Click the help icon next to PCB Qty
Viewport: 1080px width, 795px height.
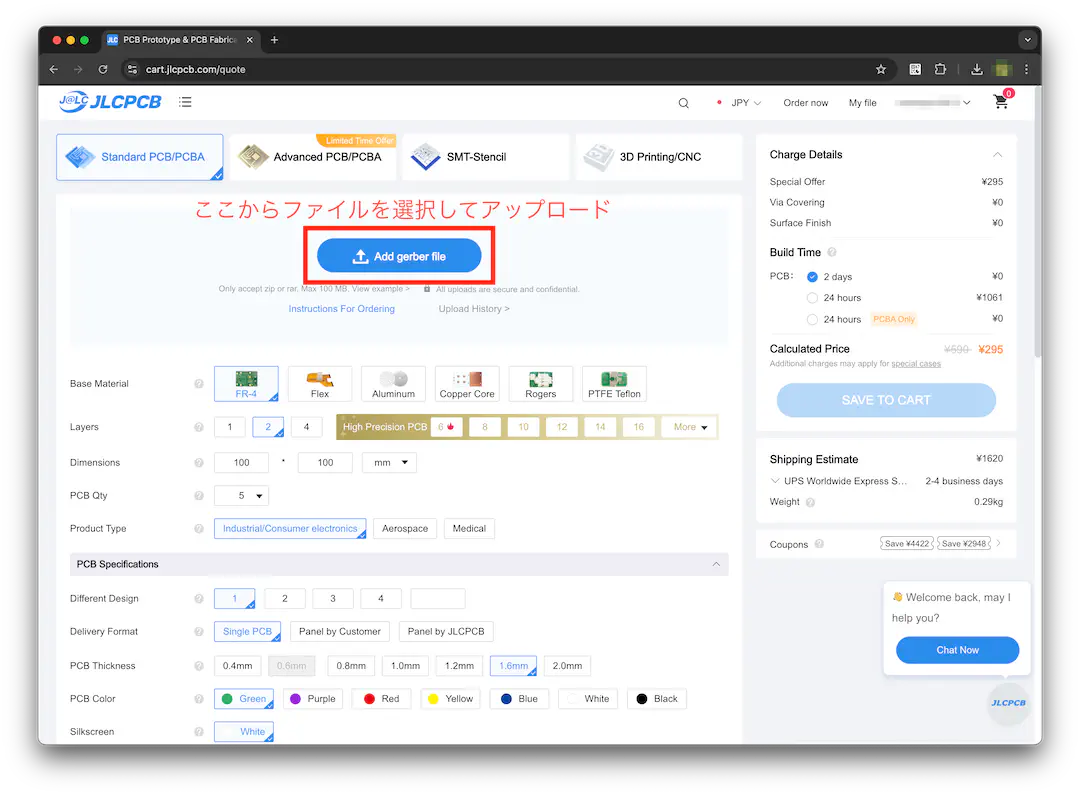click(199, 495)
